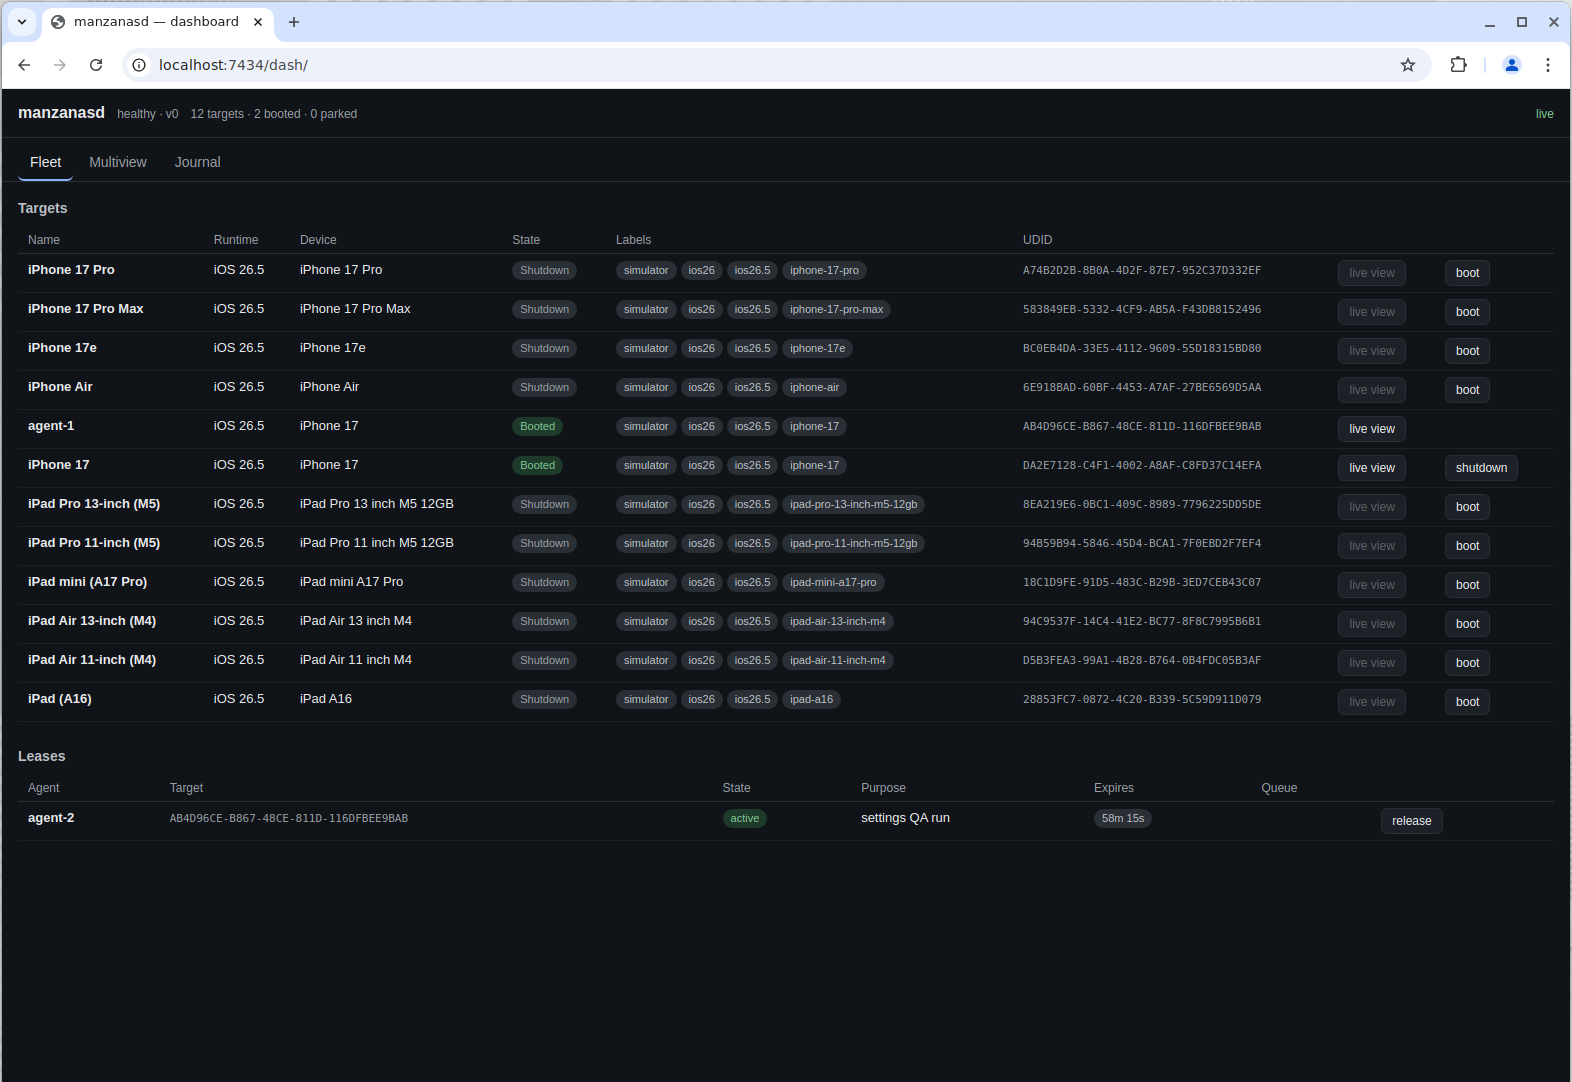Click live view for iPad (A16)
Viewport: 1572px width, 1082px height.
pos(1372,702)
